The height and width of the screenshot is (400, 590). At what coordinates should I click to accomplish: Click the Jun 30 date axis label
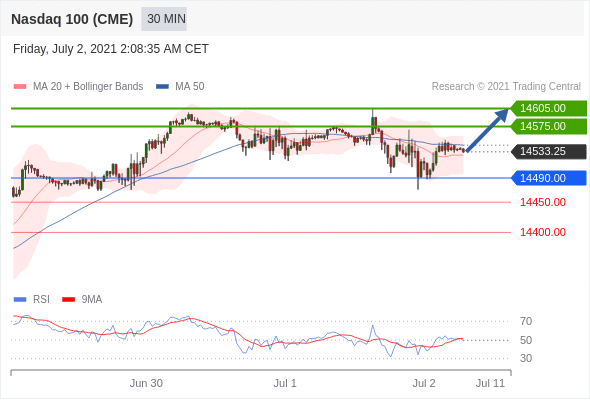pos(146,383)
